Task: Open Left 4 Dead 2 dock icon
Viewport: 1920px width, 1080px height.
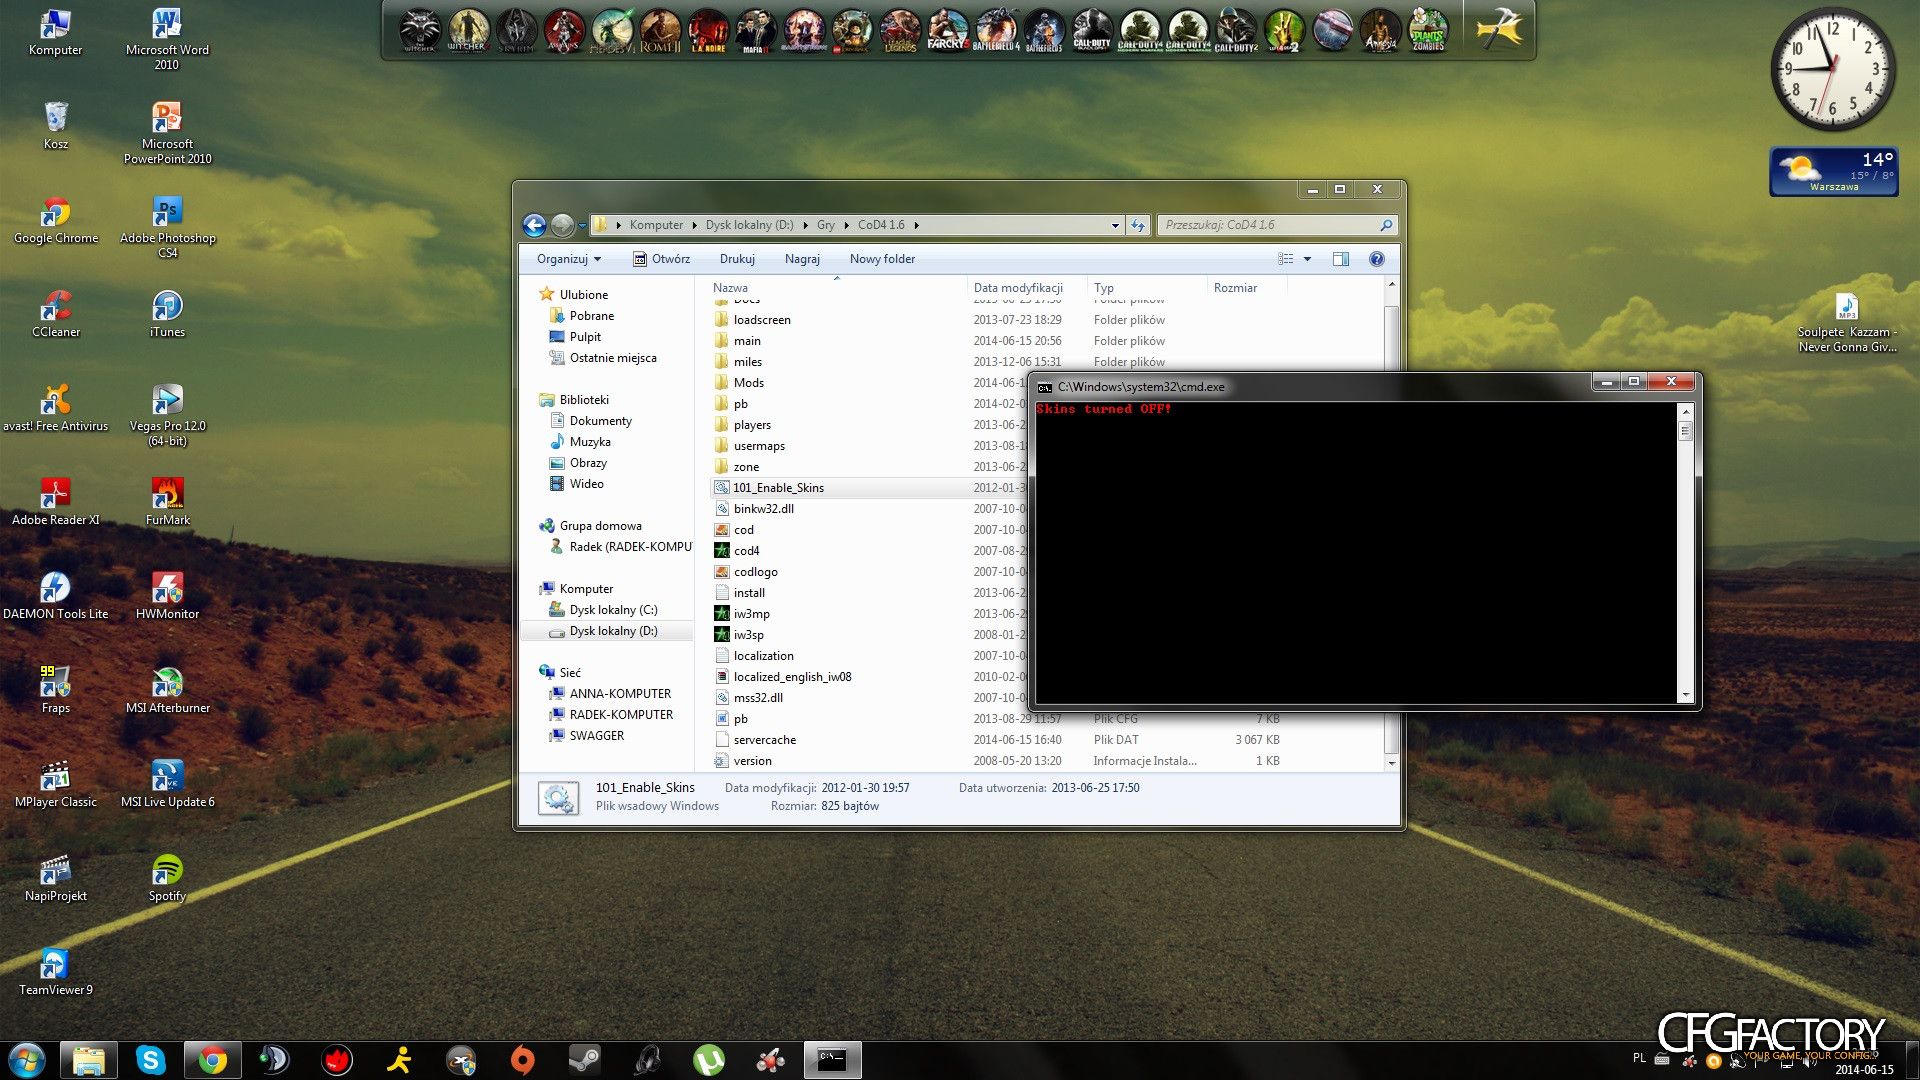Action: (1284, 30)
